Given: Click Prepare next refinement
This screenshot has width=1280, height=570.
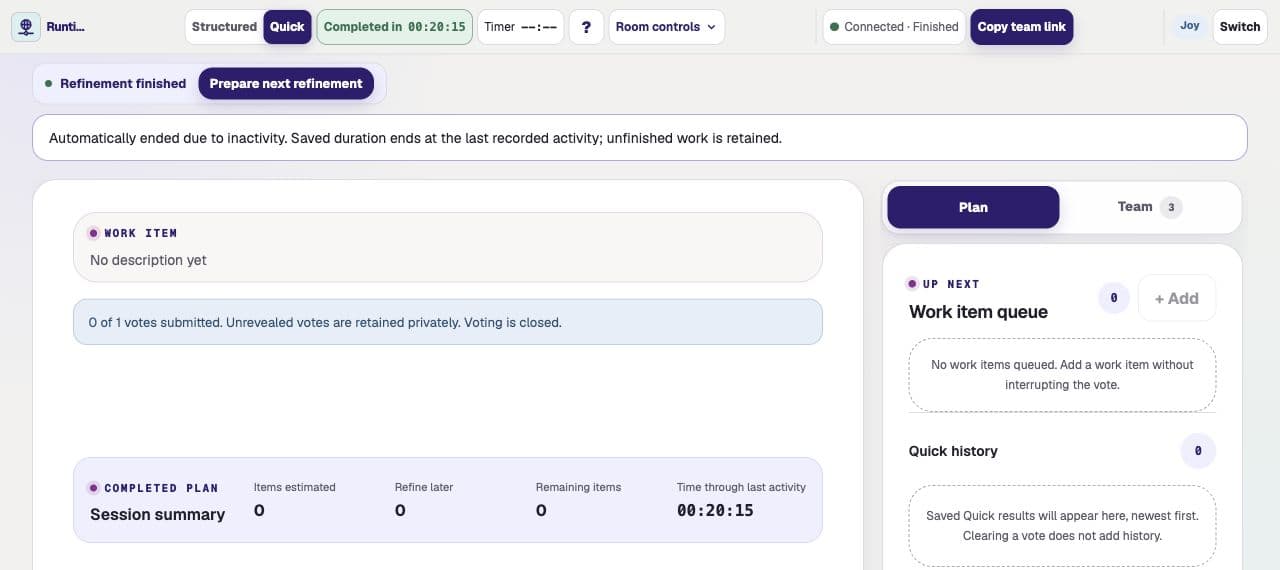Looking at the screenshot, I should click(286, 84).
